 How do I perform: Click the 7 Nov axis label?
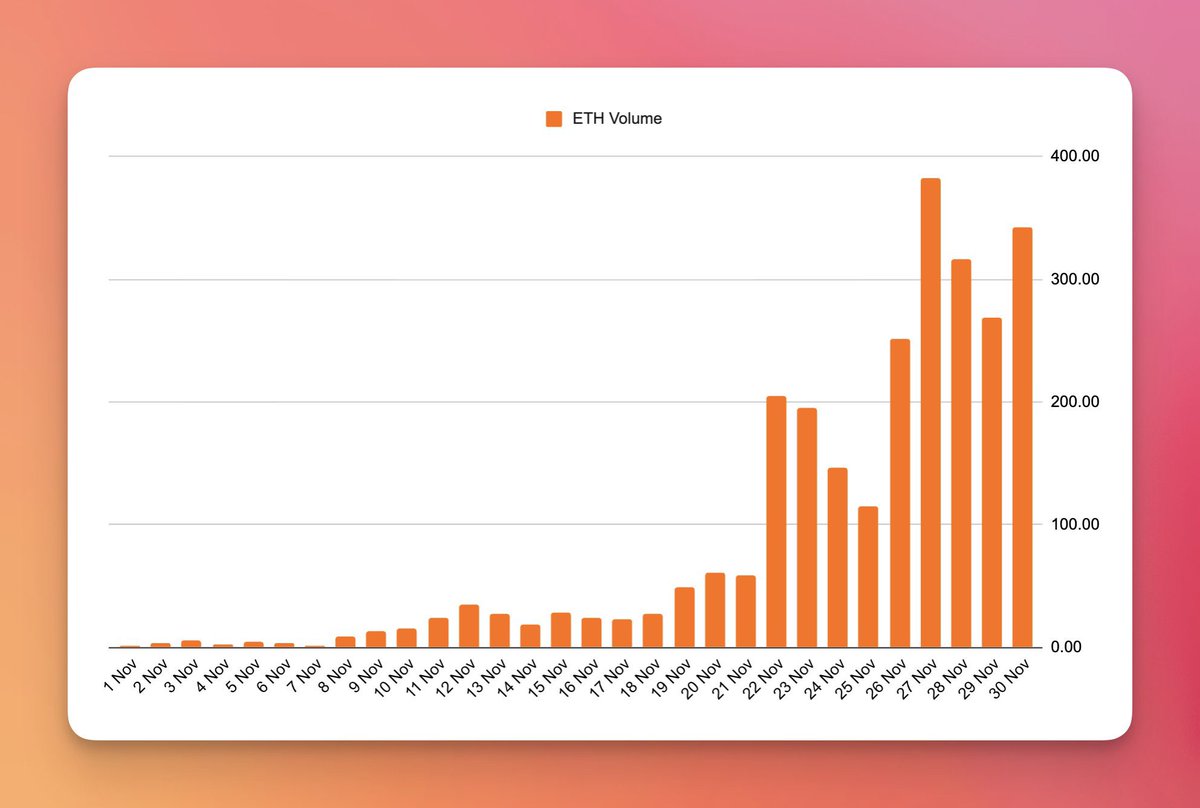(304, 674)
